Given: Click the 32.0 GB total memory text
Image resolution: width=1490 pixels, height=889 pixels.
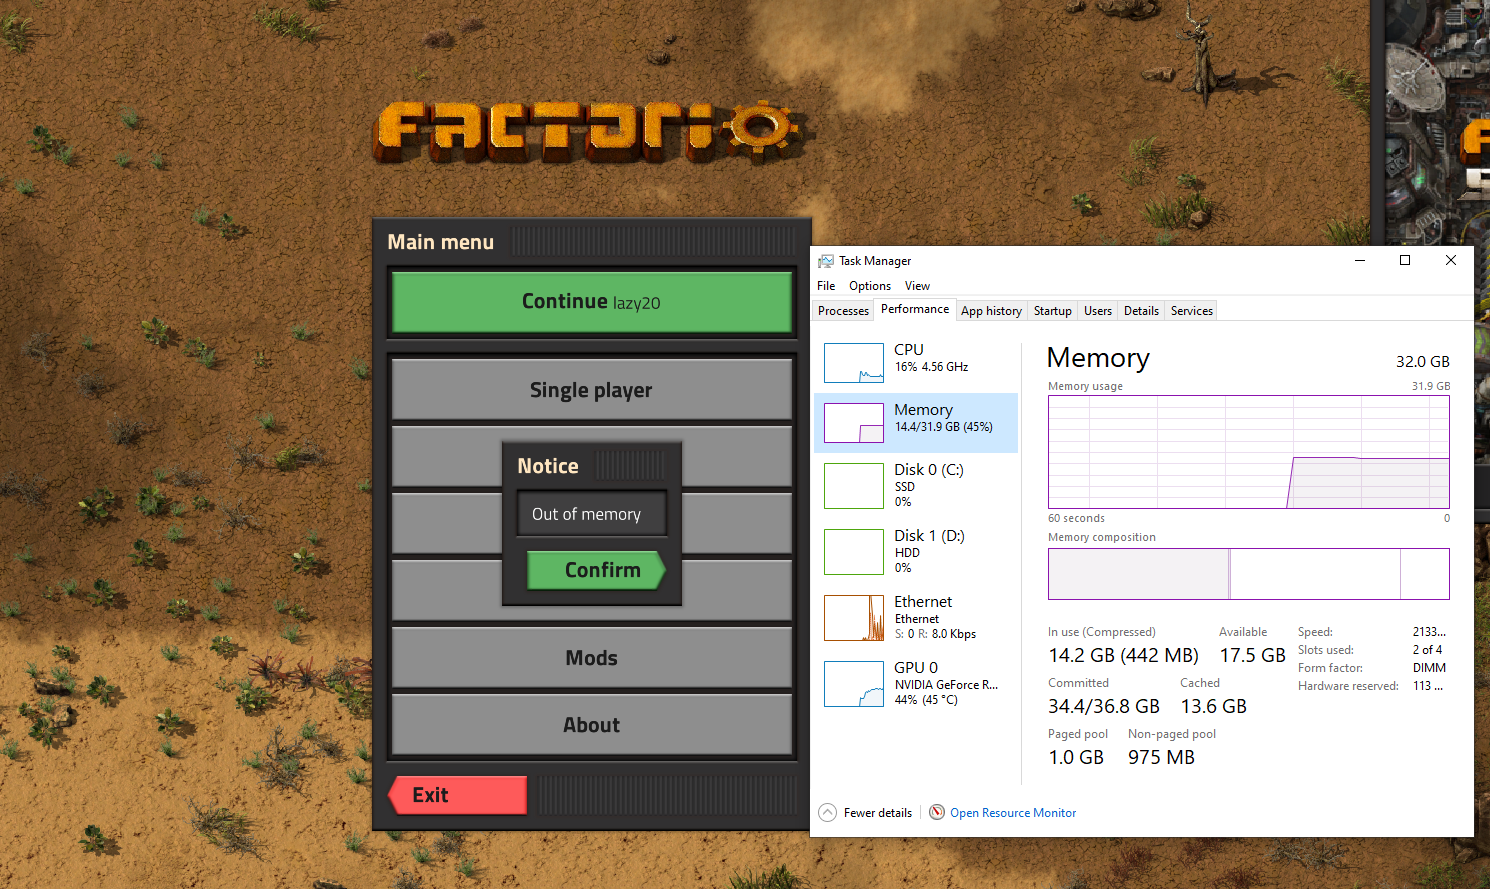Looking at the screenshot, I should [1422, 362].
